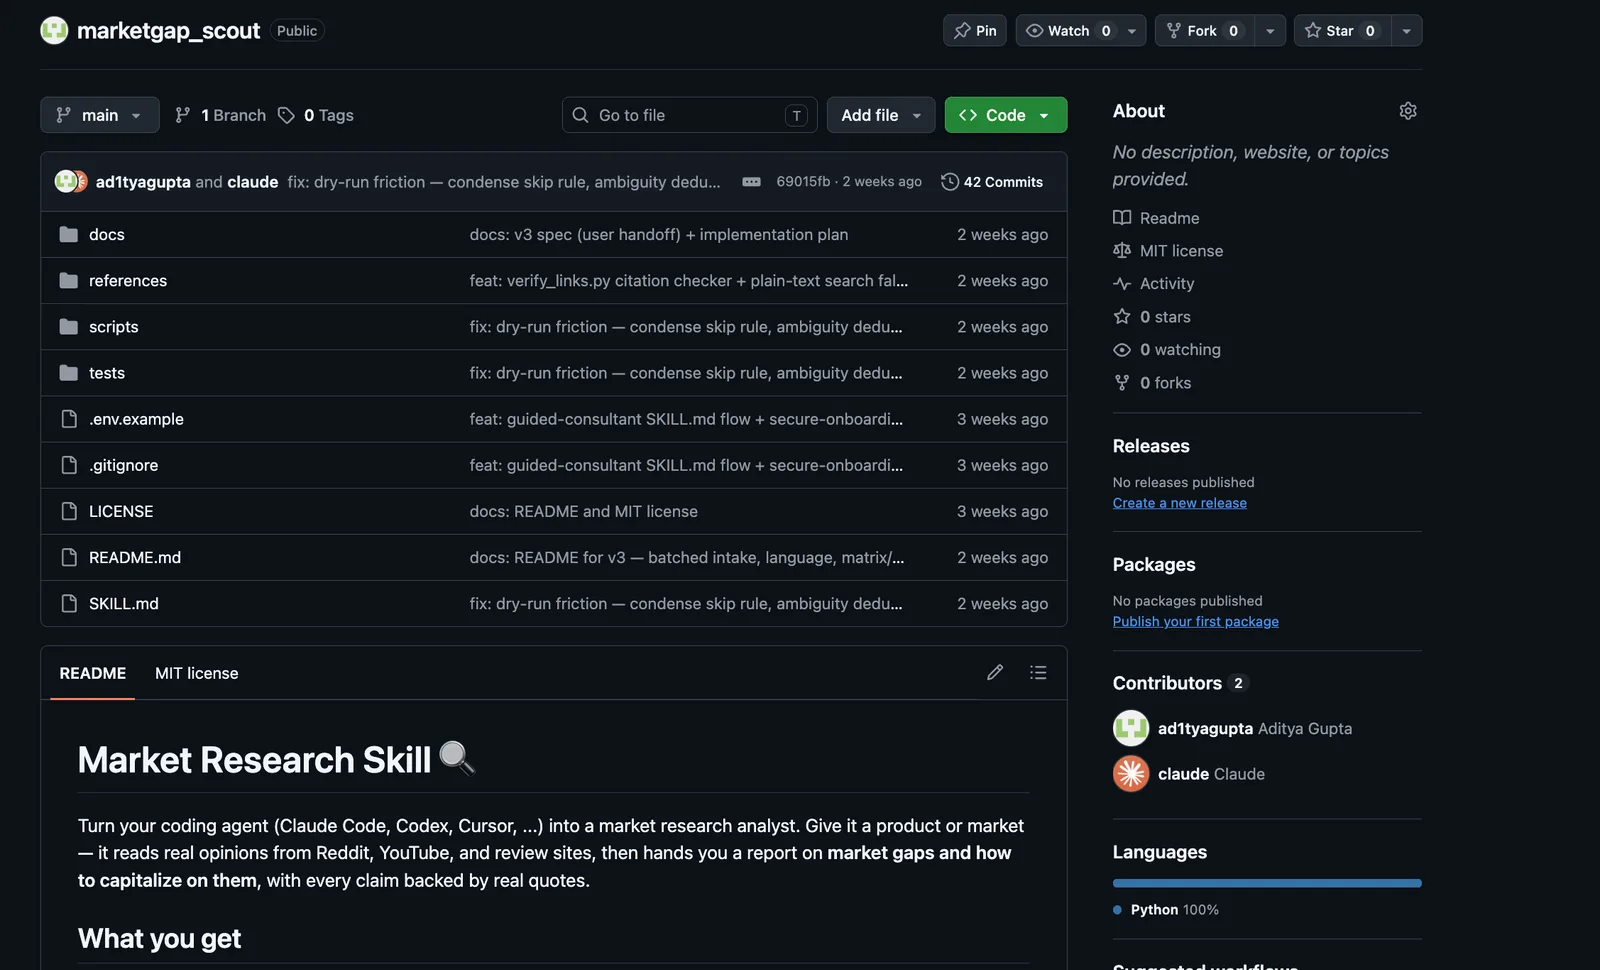Click the .gitignore file icon
The width and height of the screenshot is (1600, 970).
click(69, 465)
